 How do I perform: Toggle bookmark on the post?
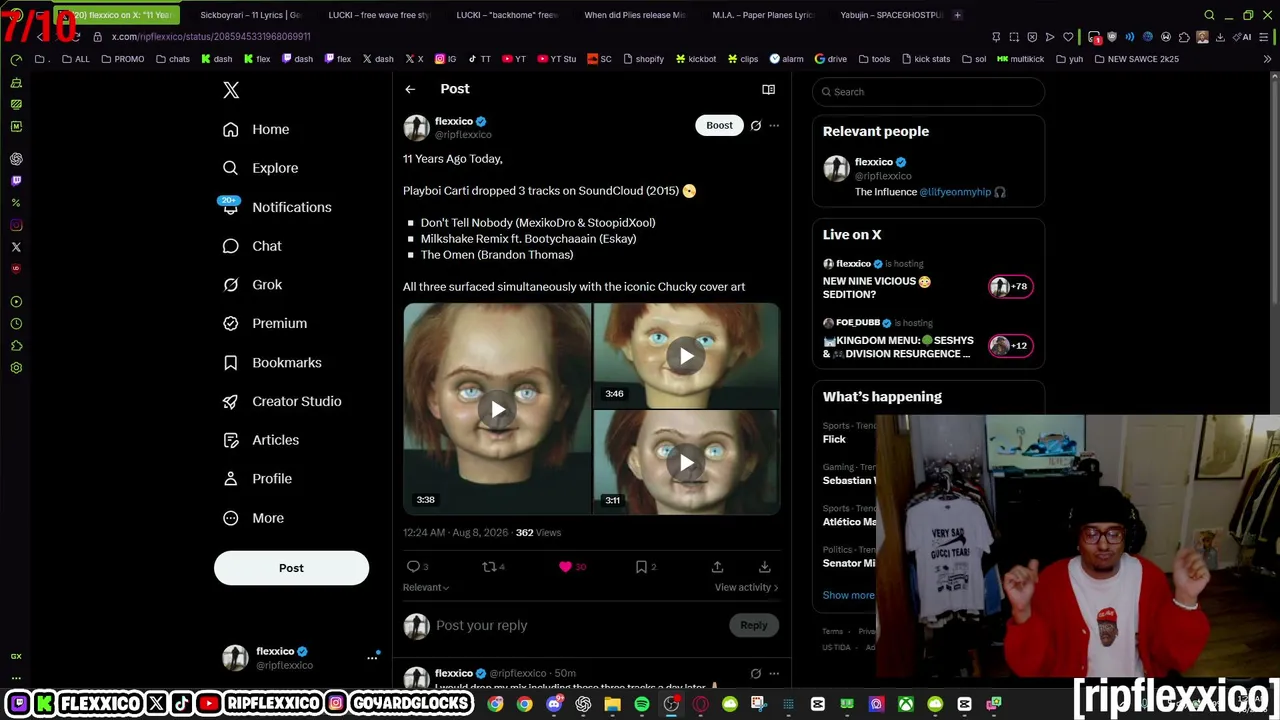coord(641,567)
